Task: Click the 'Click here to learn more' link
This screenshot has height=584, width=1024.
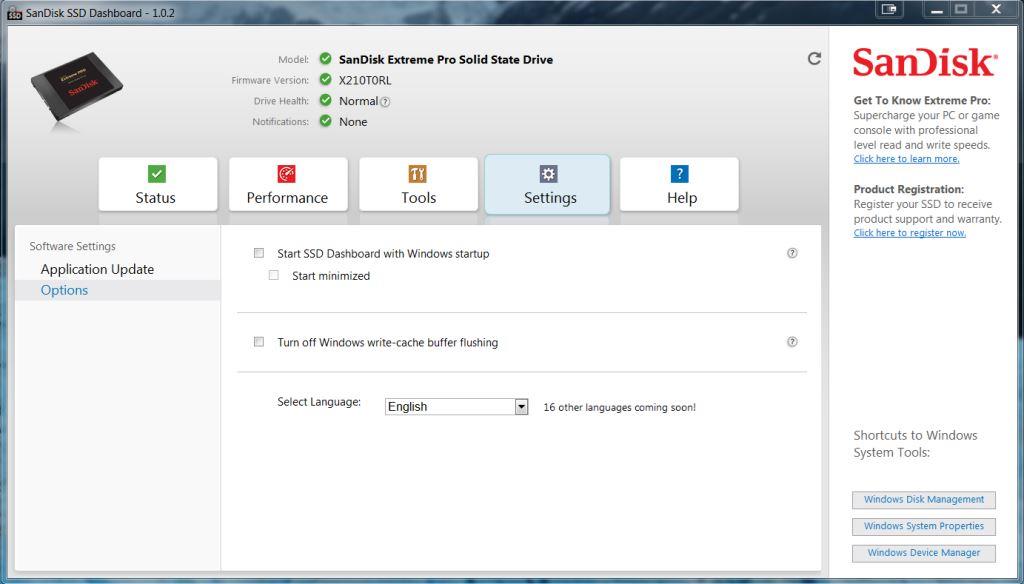Action: click(x=906, y=159)
